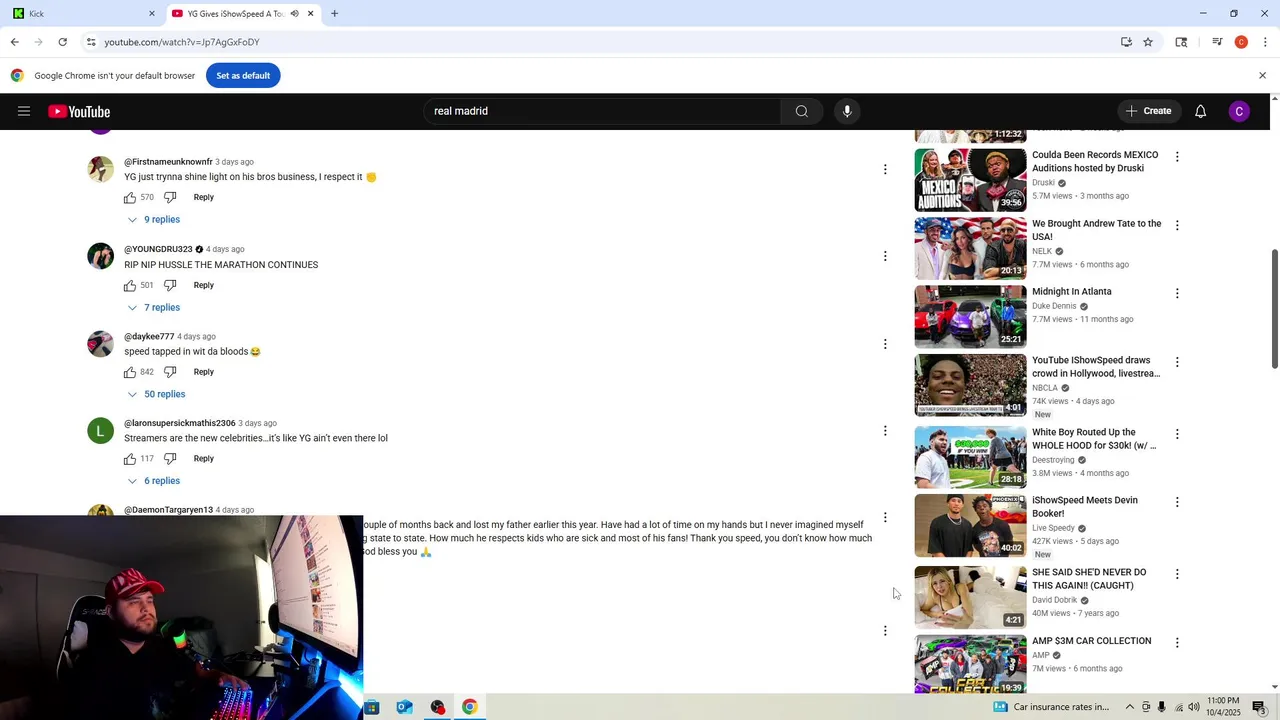
Task: Open action menu for @daykee777 comment
Action: 885,345
